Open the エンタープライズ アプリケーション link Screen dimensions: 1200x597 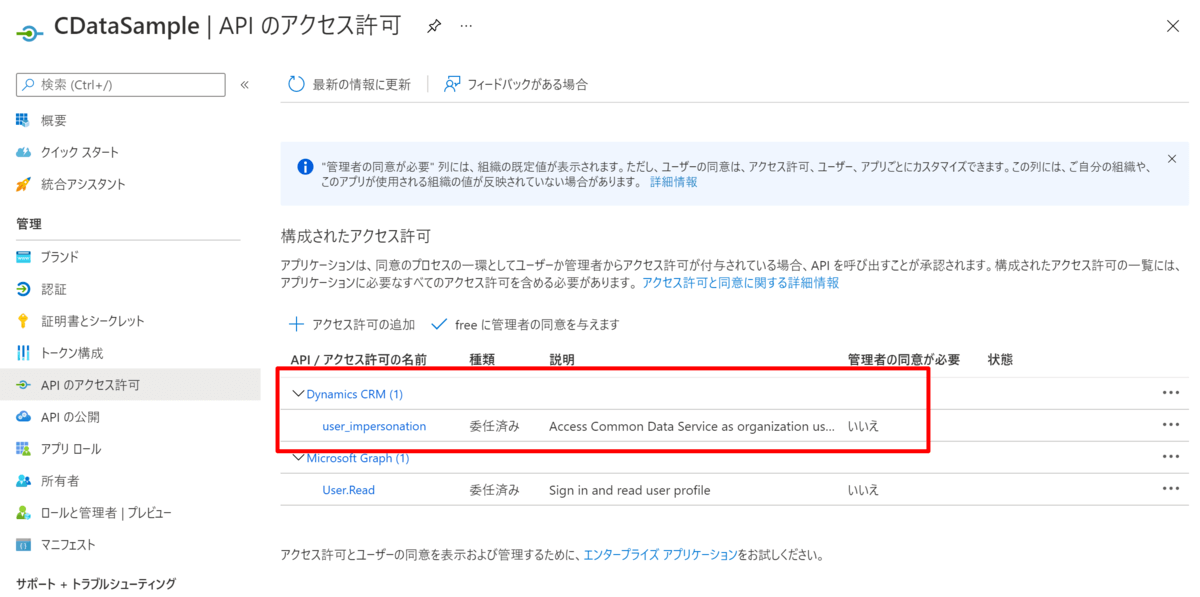(660, 554)
